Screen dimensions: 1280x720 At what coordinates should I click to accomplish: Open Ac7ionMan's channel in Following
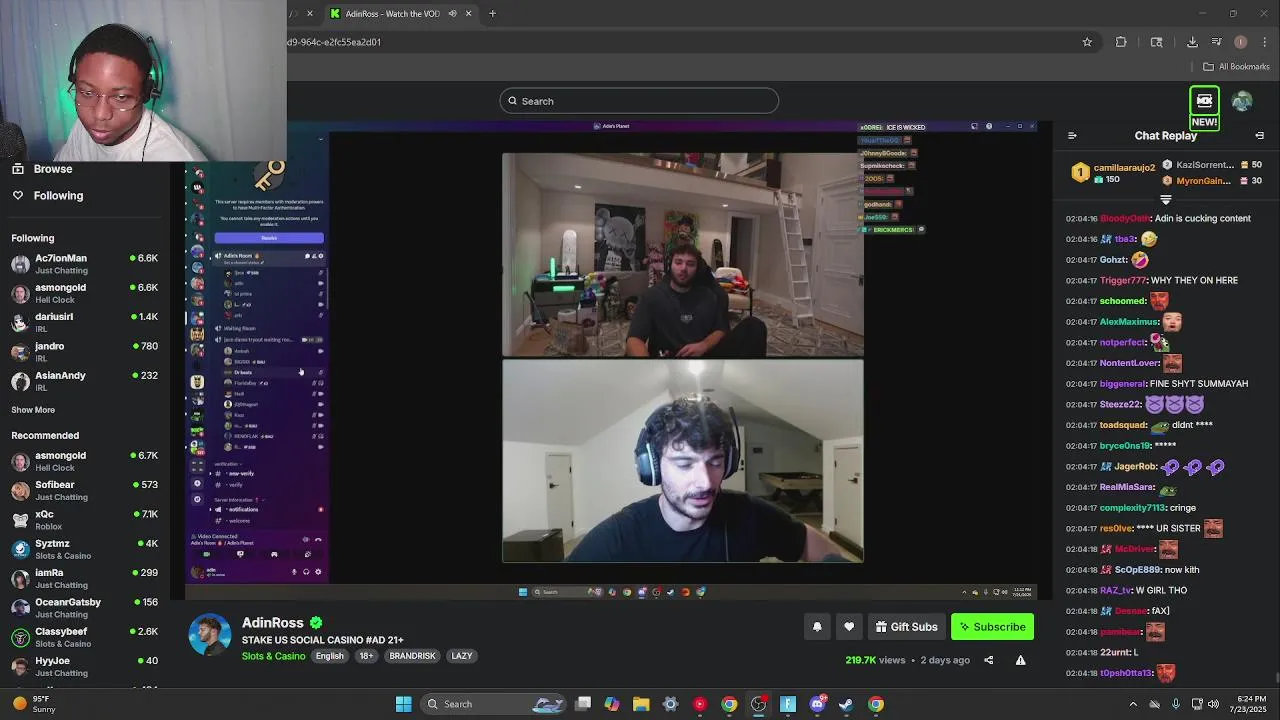point(85,264)
